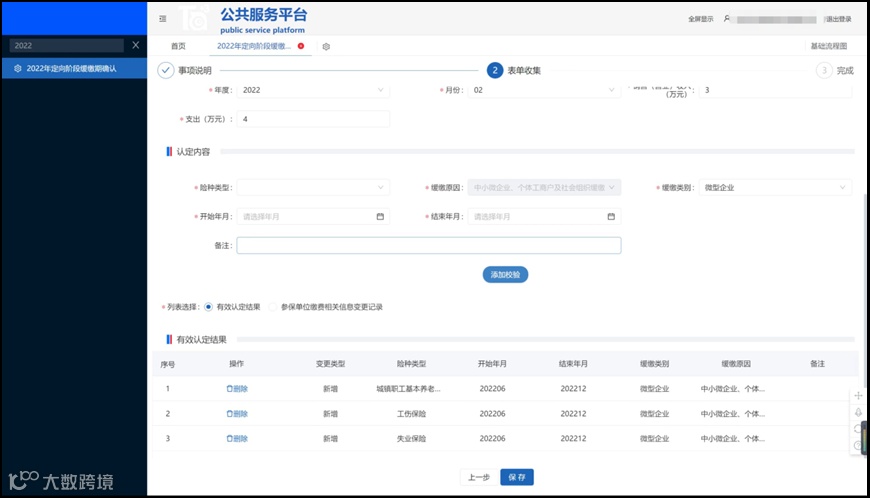This screenshot has height=498, width=870.
Task: Open the tab settings gear icon
Action: pyautogui.click(x=326, y=47)
